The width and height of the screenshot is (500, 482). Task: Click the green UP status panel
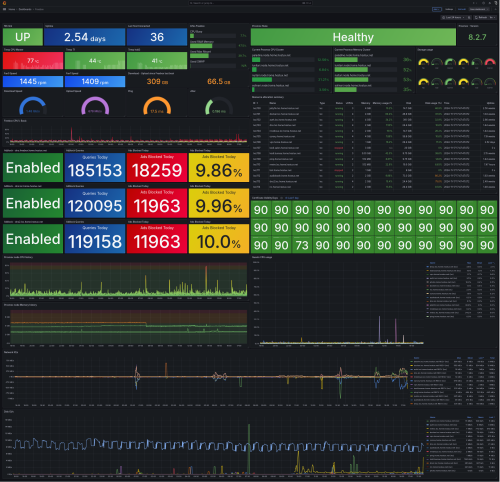click(23, 37)
